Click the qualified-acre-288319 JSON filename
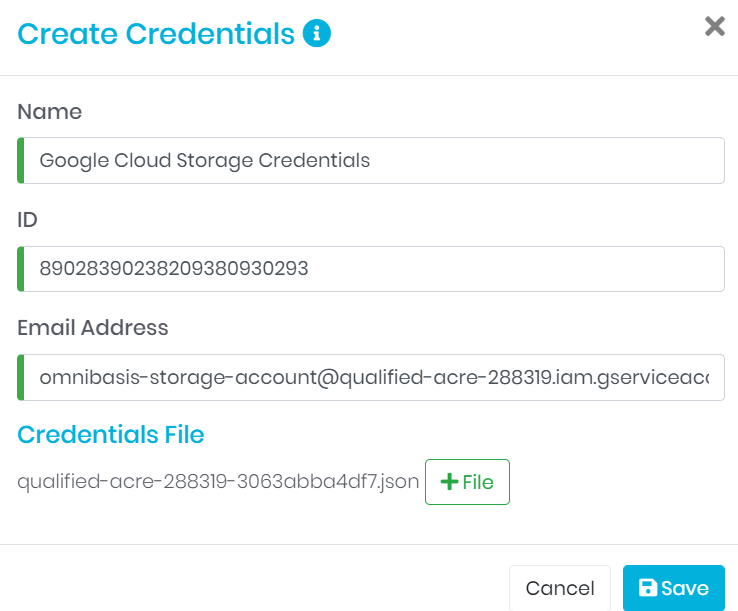This screenshot has height=611, width=738. pos(218,482)
